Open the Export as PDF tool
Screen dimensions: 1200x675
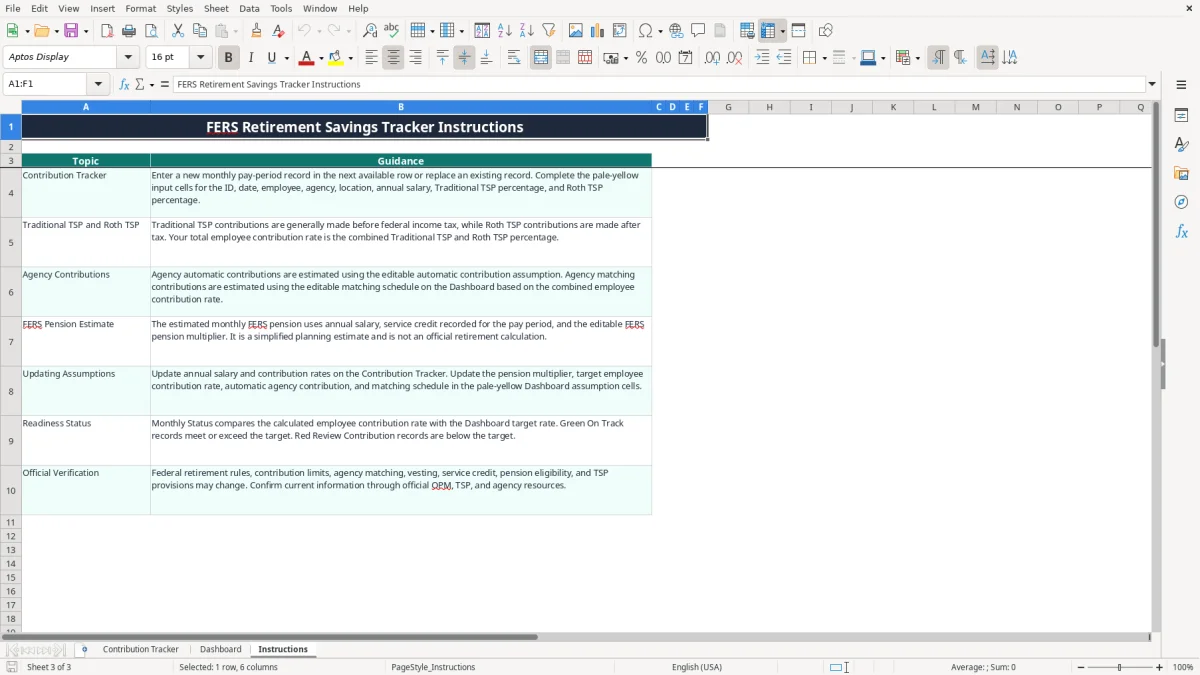pyautogui.click(x=107, y=31)
